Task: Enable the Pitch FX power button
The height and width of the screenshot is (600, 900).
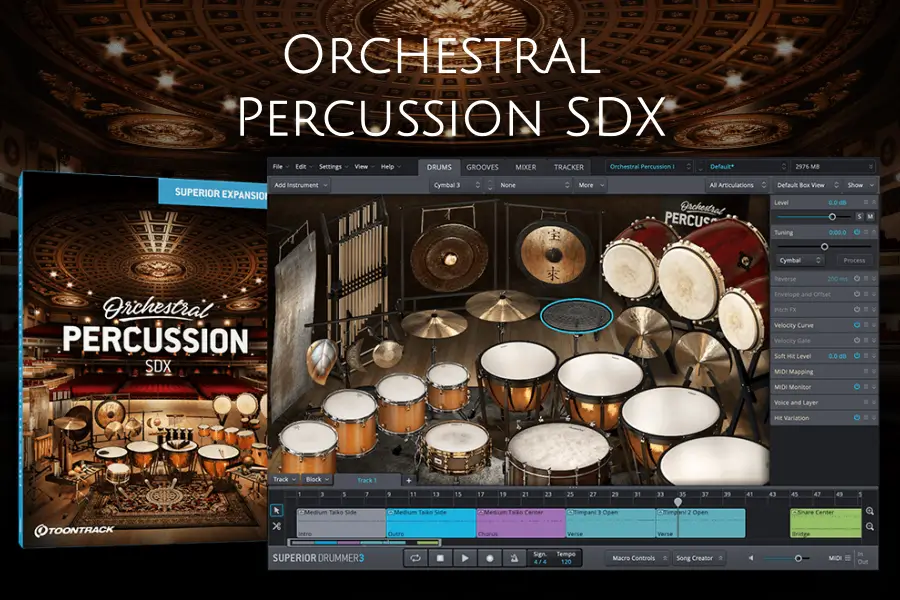Action: point(856,309)
